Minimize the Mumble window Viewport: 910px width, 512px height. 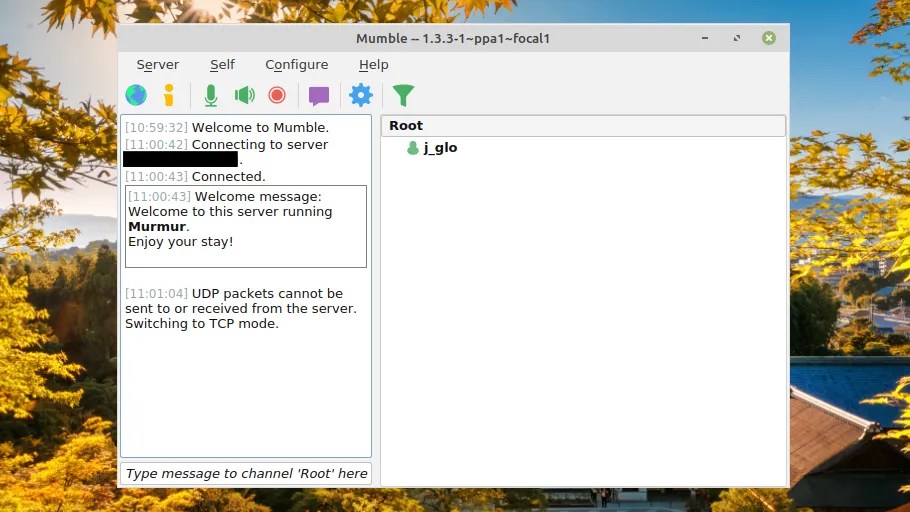point(705,38)
